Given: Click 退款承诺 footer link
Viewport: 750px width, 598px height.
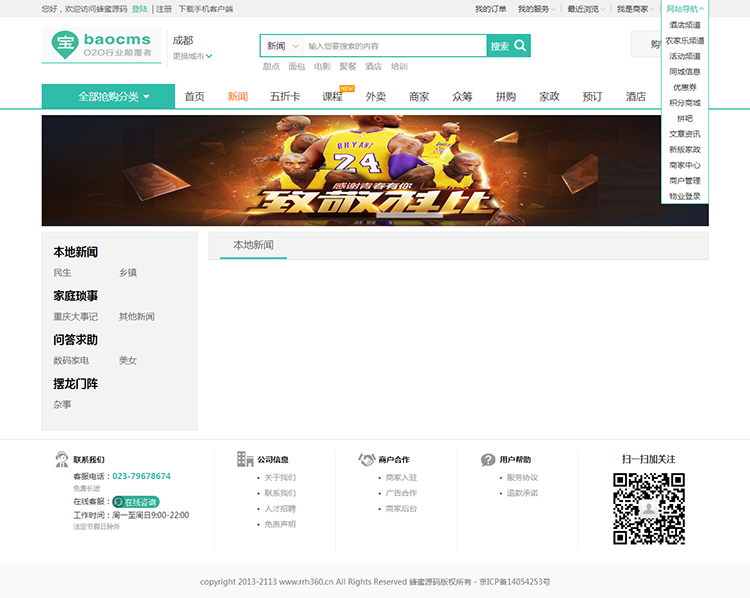Looking at the screenshot, I should [522, 493].
